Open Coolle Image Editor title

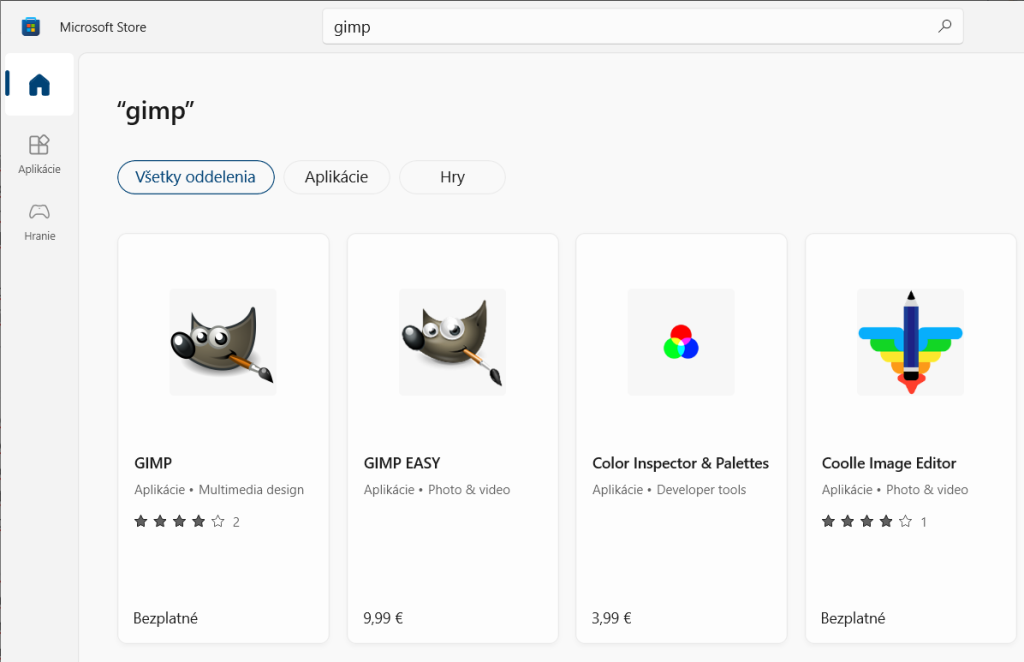coord(889,463)
